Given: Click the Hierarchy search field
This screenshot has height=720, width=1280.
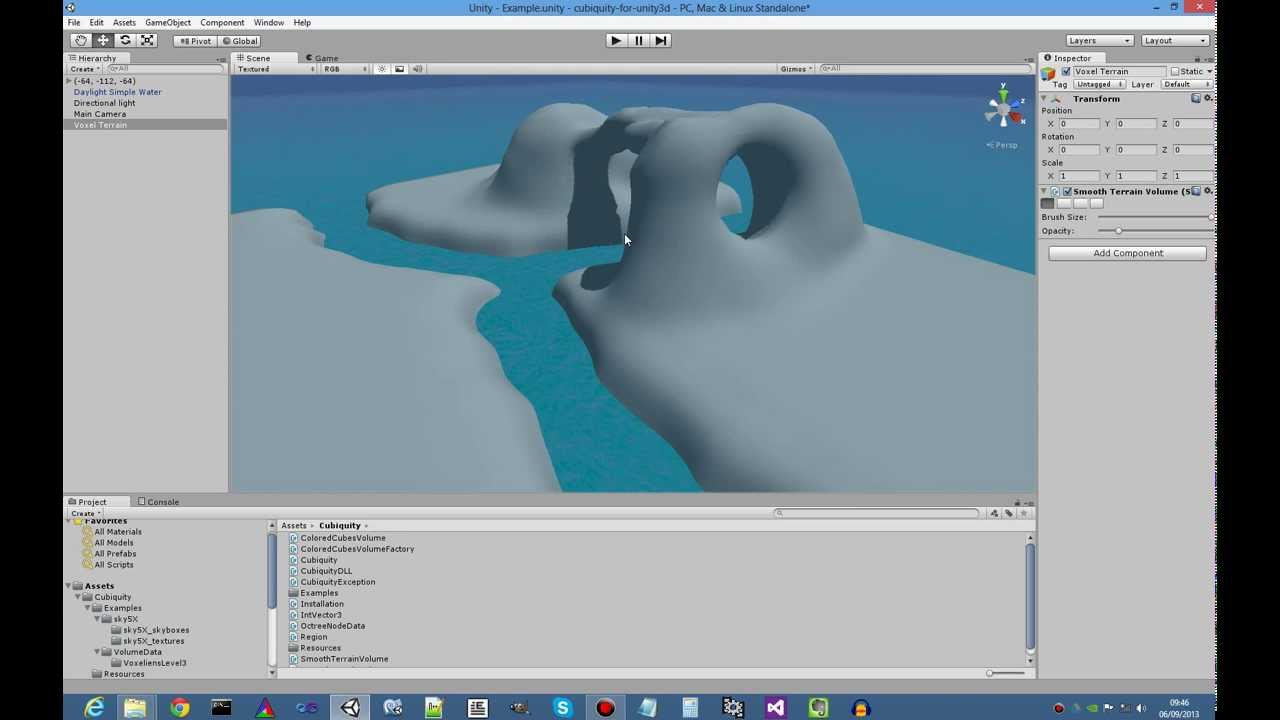Looking at the screenshot, I should click(x=165, y=69).
